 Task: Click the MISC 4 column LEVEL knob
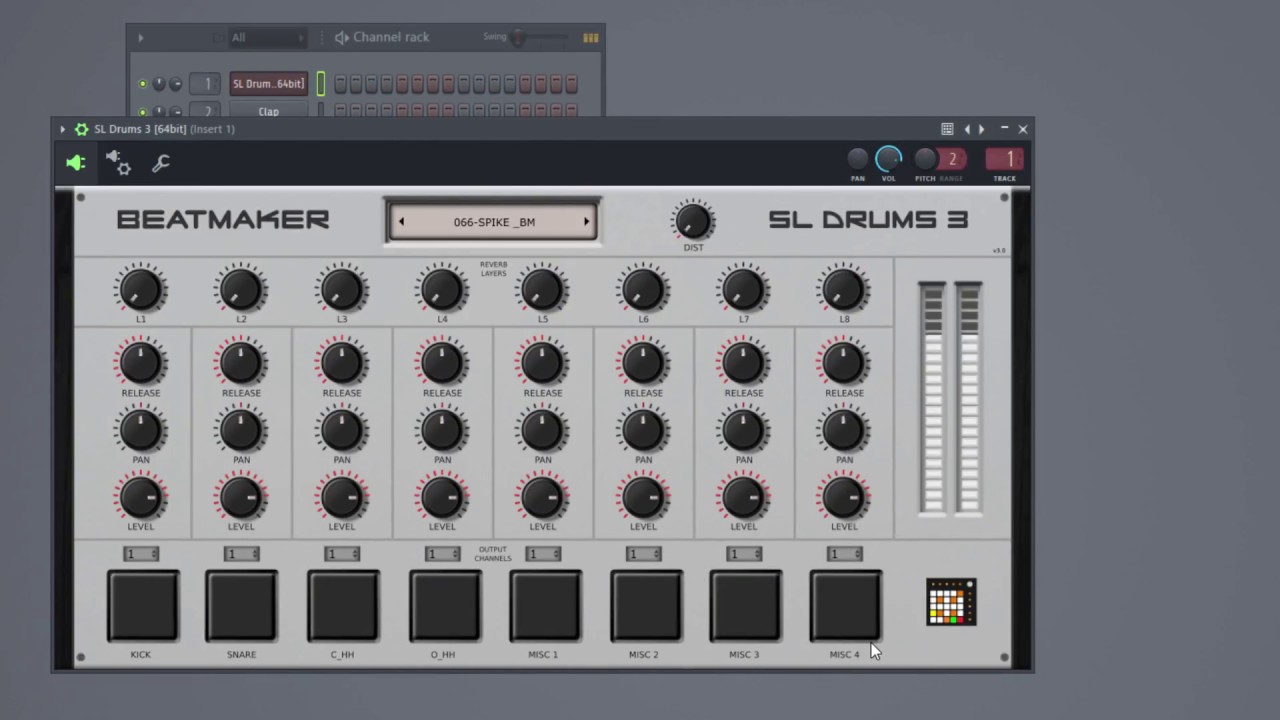(844, 497)
